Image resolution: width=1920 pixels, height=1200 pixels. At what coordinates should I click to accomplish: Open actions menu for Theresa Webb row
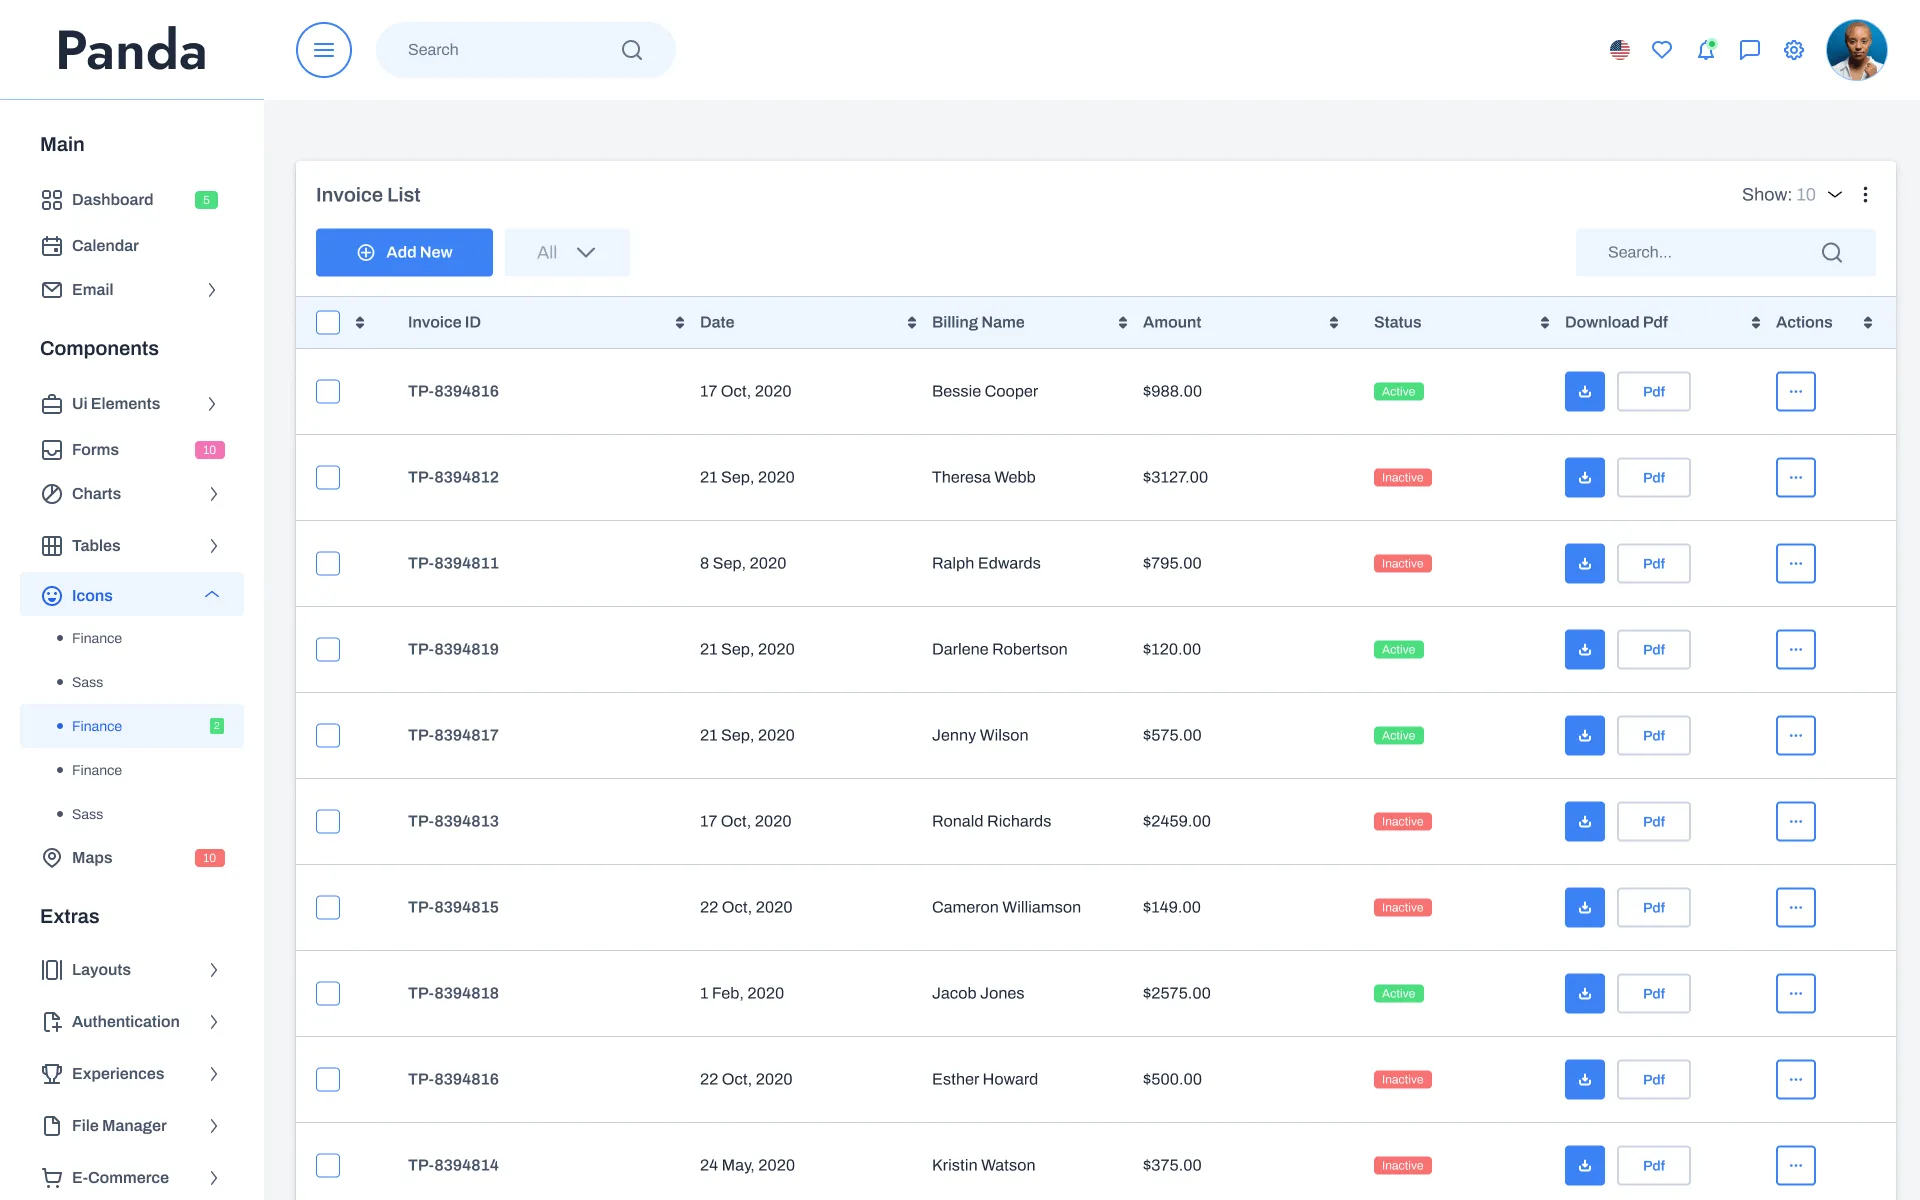(x=1795, y=478)
